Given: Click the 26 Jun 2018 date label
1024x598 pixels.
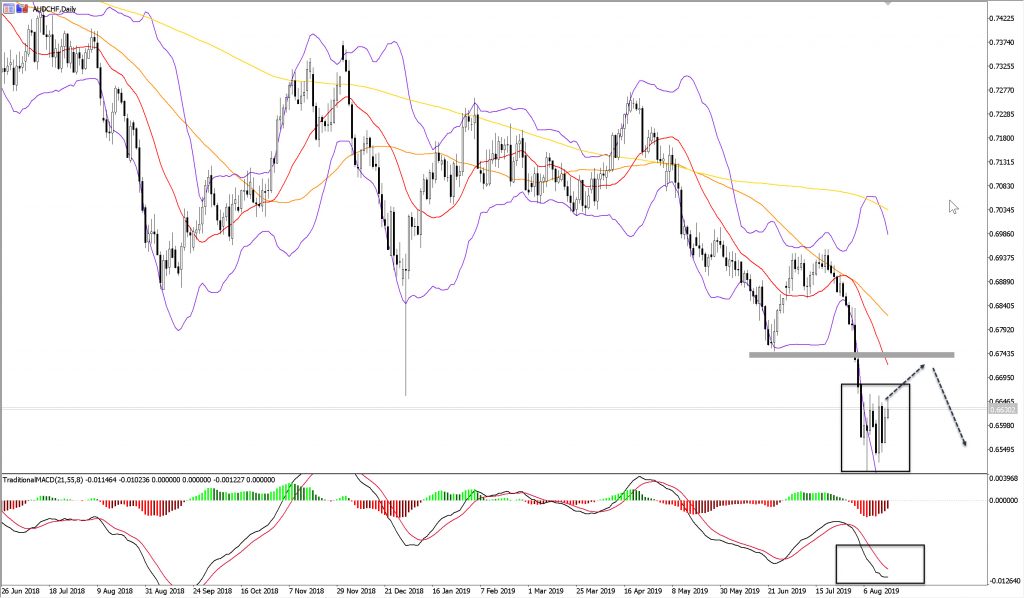Looking at the screenshot, I should (22, 591).
